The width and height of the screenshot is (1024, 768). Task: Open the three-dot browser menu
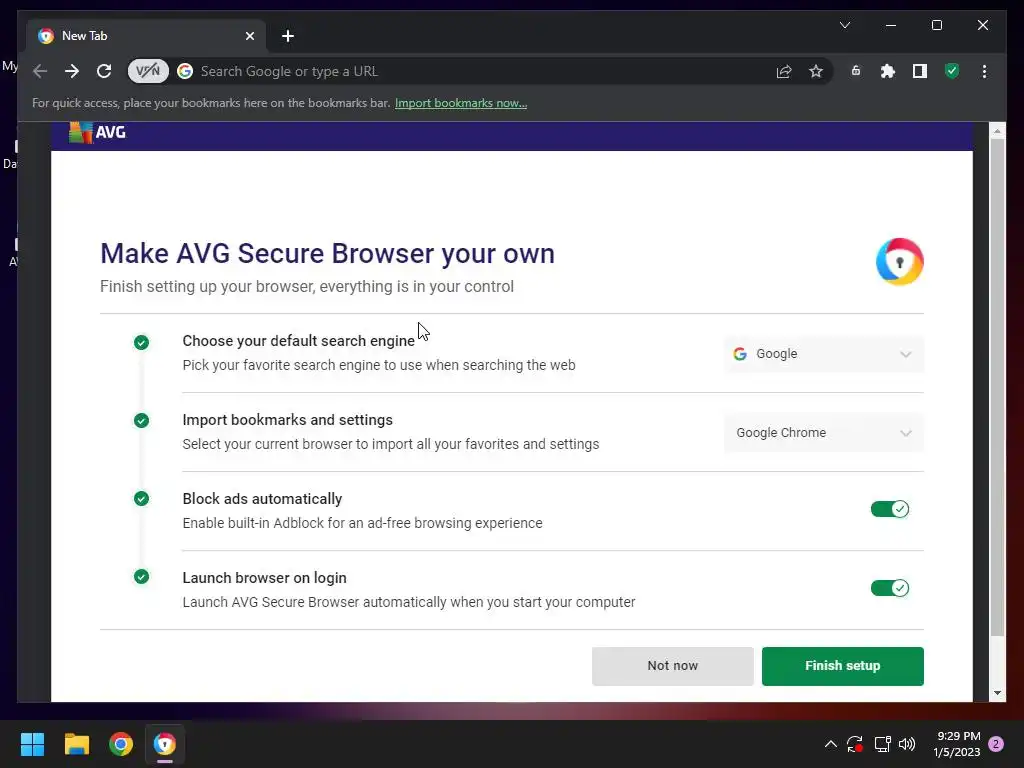click(x=985, y=71)
